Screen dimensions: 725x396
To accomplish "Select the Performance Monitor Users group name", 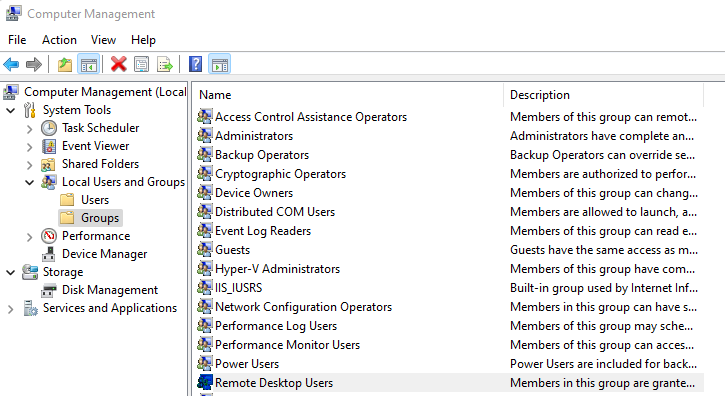I will (287, 345).
